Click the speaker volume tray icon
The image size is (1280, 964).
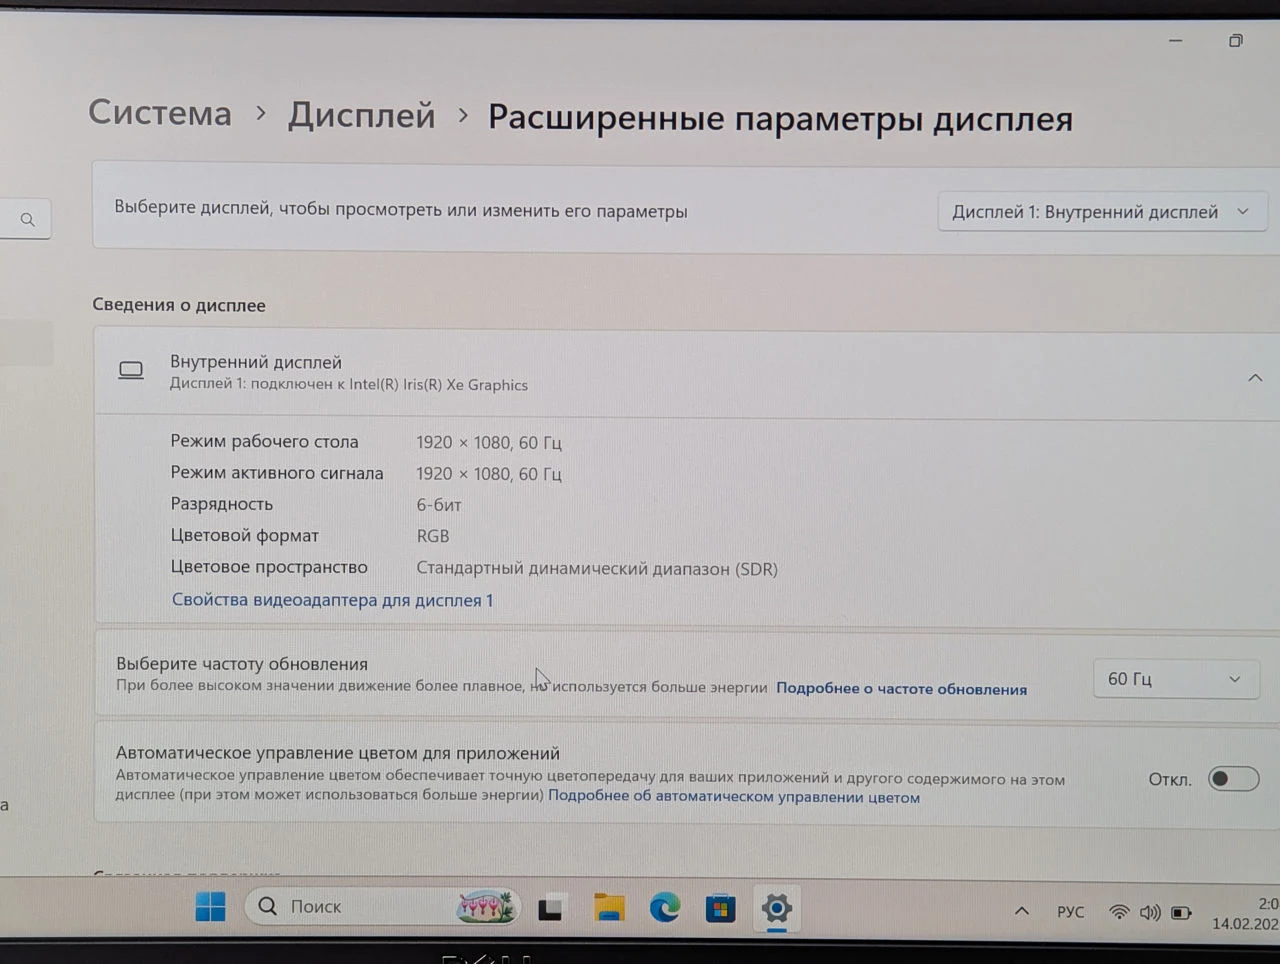coord(1150,912)
